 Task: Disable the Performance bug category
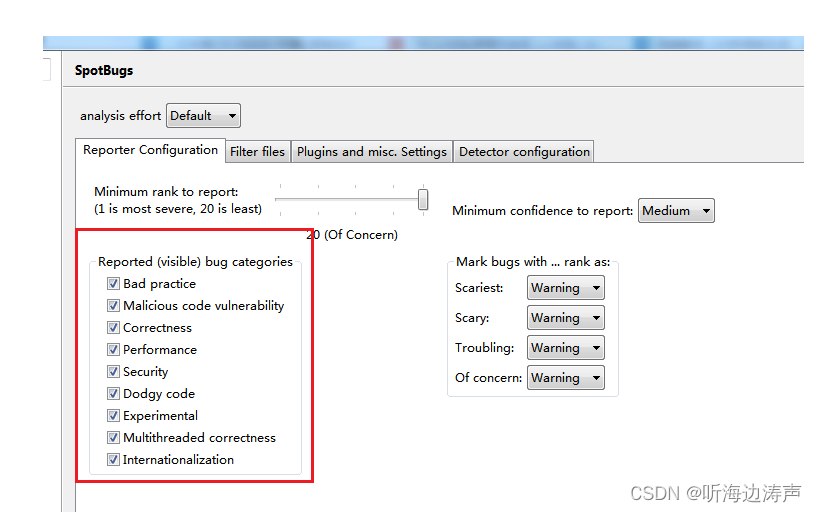click(113, 349)
